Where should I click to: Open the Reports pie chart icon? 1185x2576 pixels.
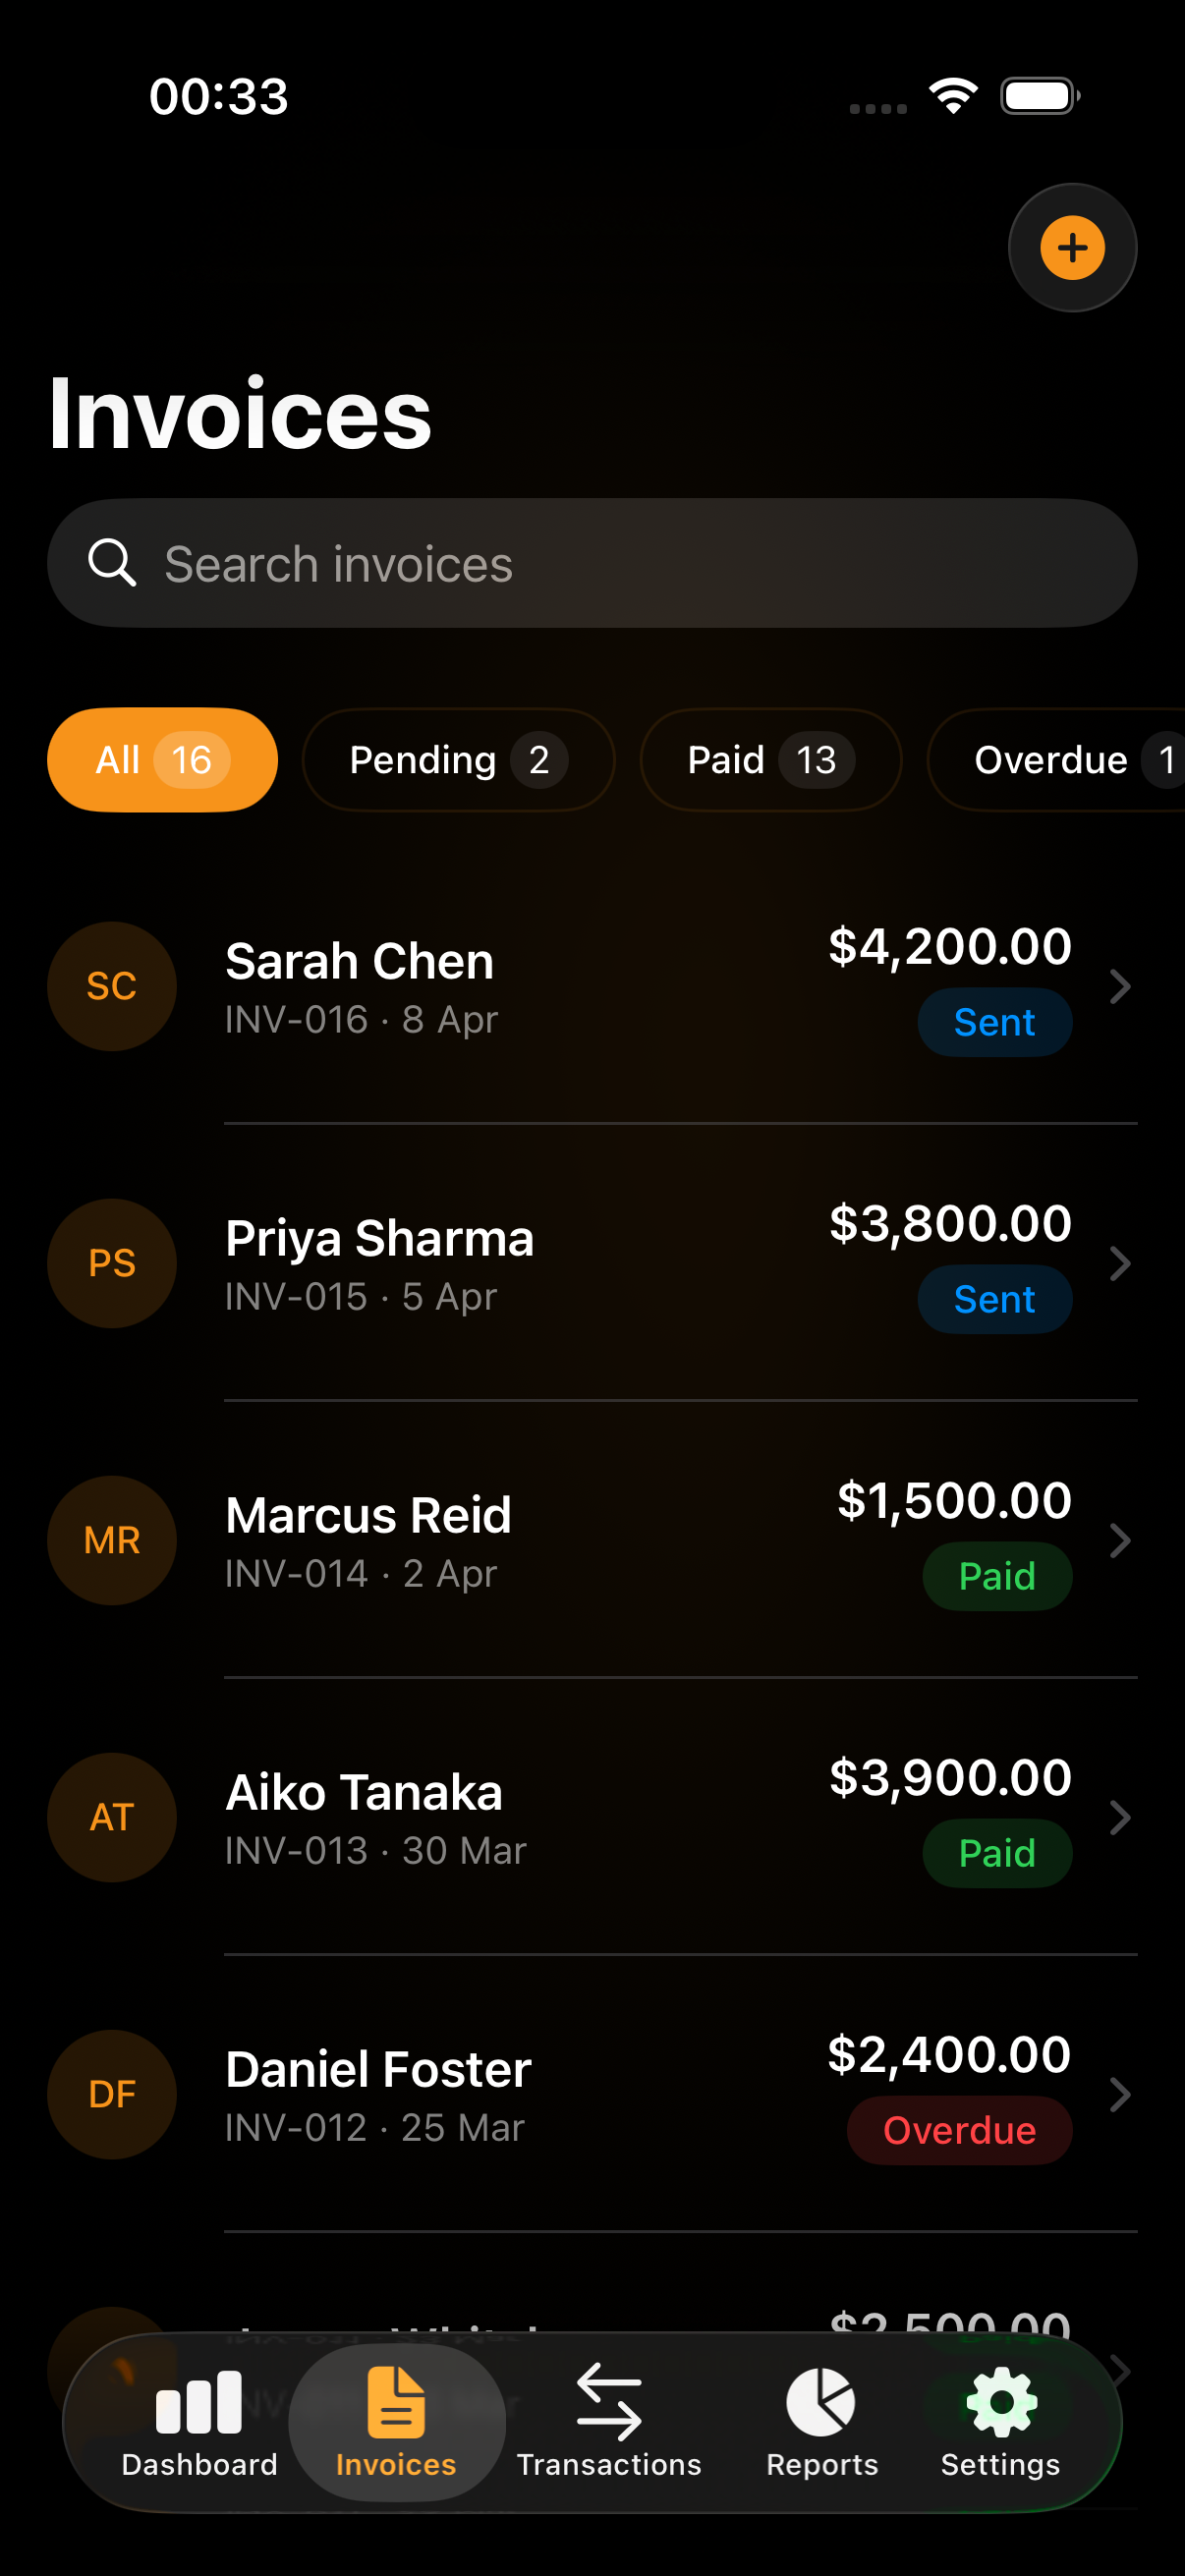click(821, 2402)
